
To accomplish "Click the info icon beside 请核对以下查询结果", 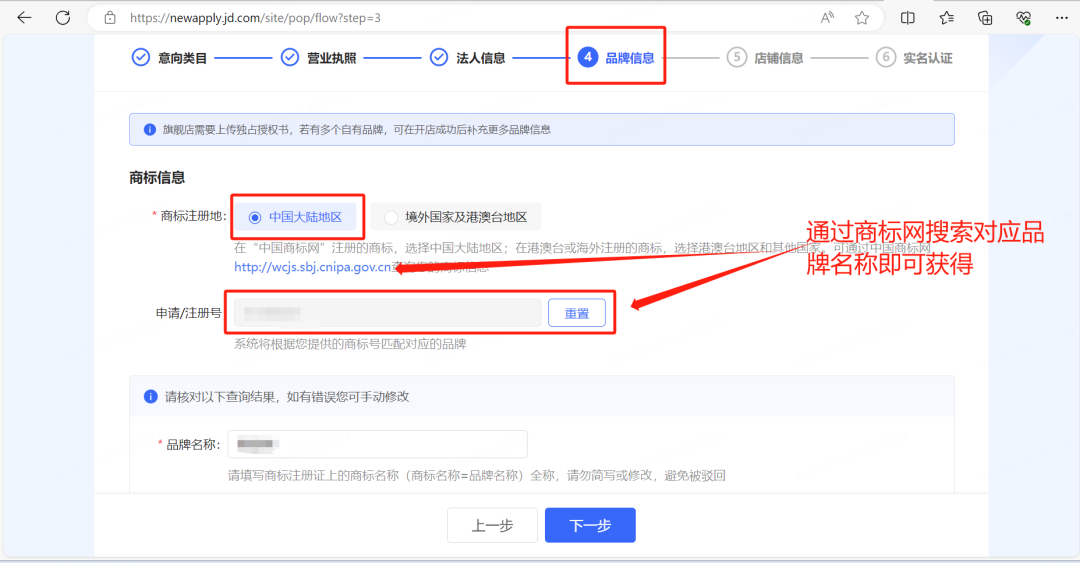I will (150, 396).
